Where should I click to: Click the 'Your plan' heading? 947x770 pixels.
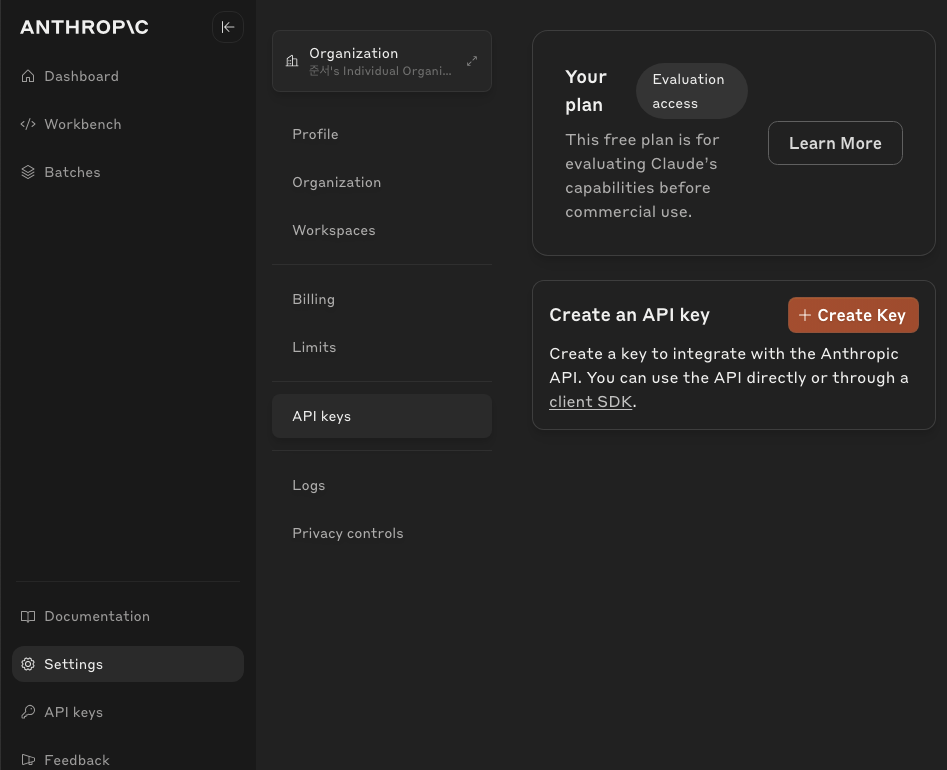(x=585, y=91)
